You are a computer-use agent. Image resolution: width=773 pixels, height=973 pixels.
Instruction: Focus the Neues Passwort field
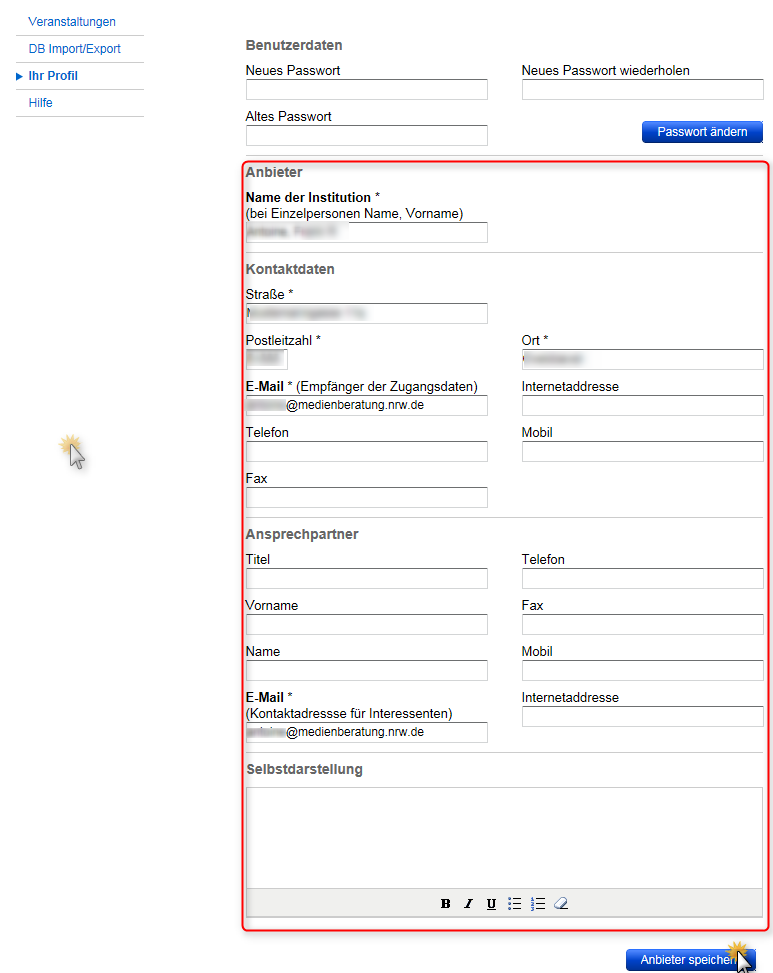pyautogui.click(x=366, y=90)
